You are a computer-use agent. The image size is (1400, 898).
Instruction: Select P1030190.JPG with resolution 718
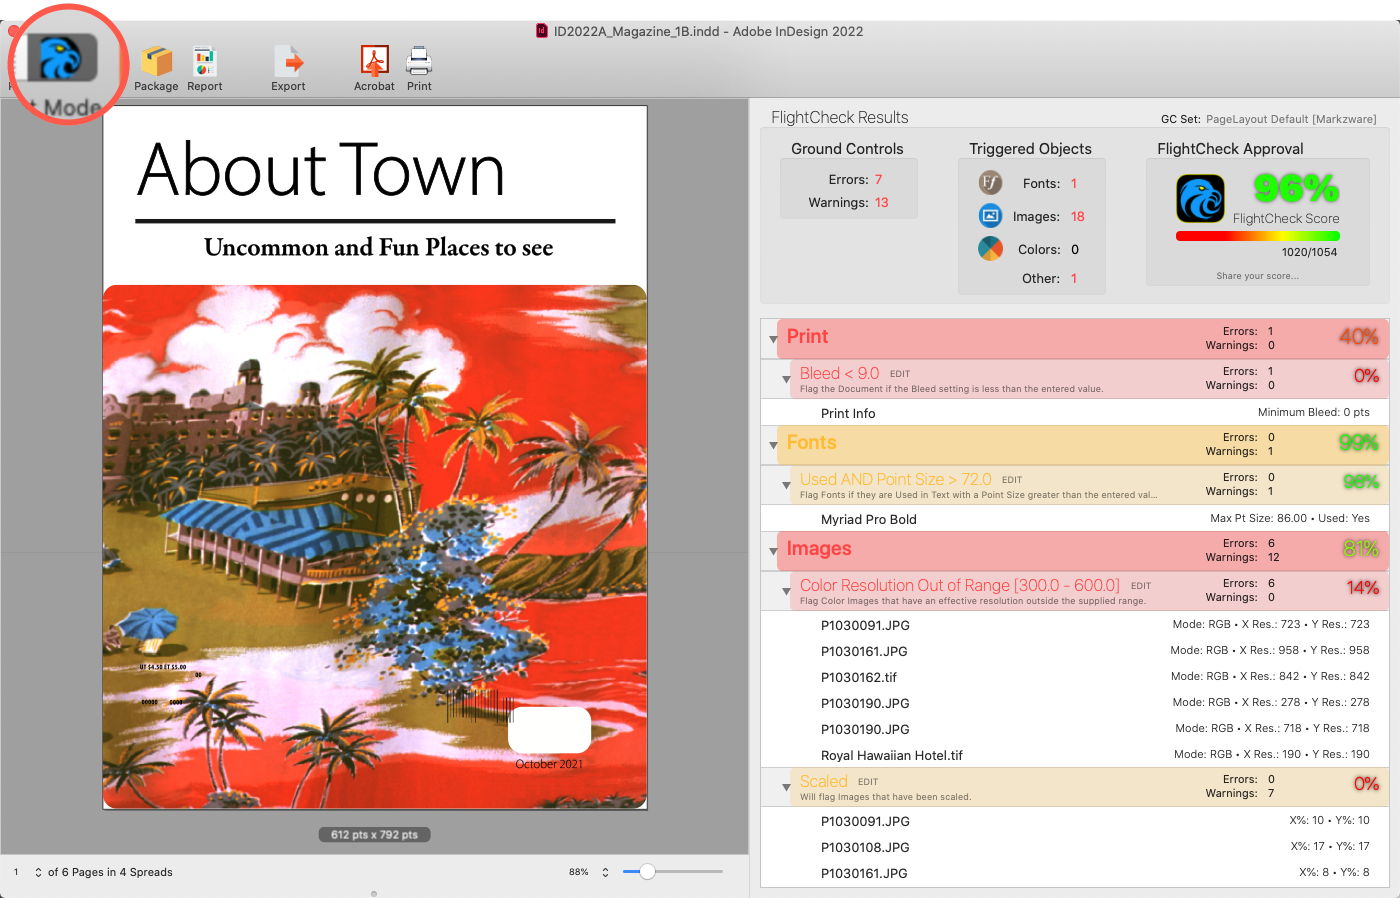(1075, 729)
